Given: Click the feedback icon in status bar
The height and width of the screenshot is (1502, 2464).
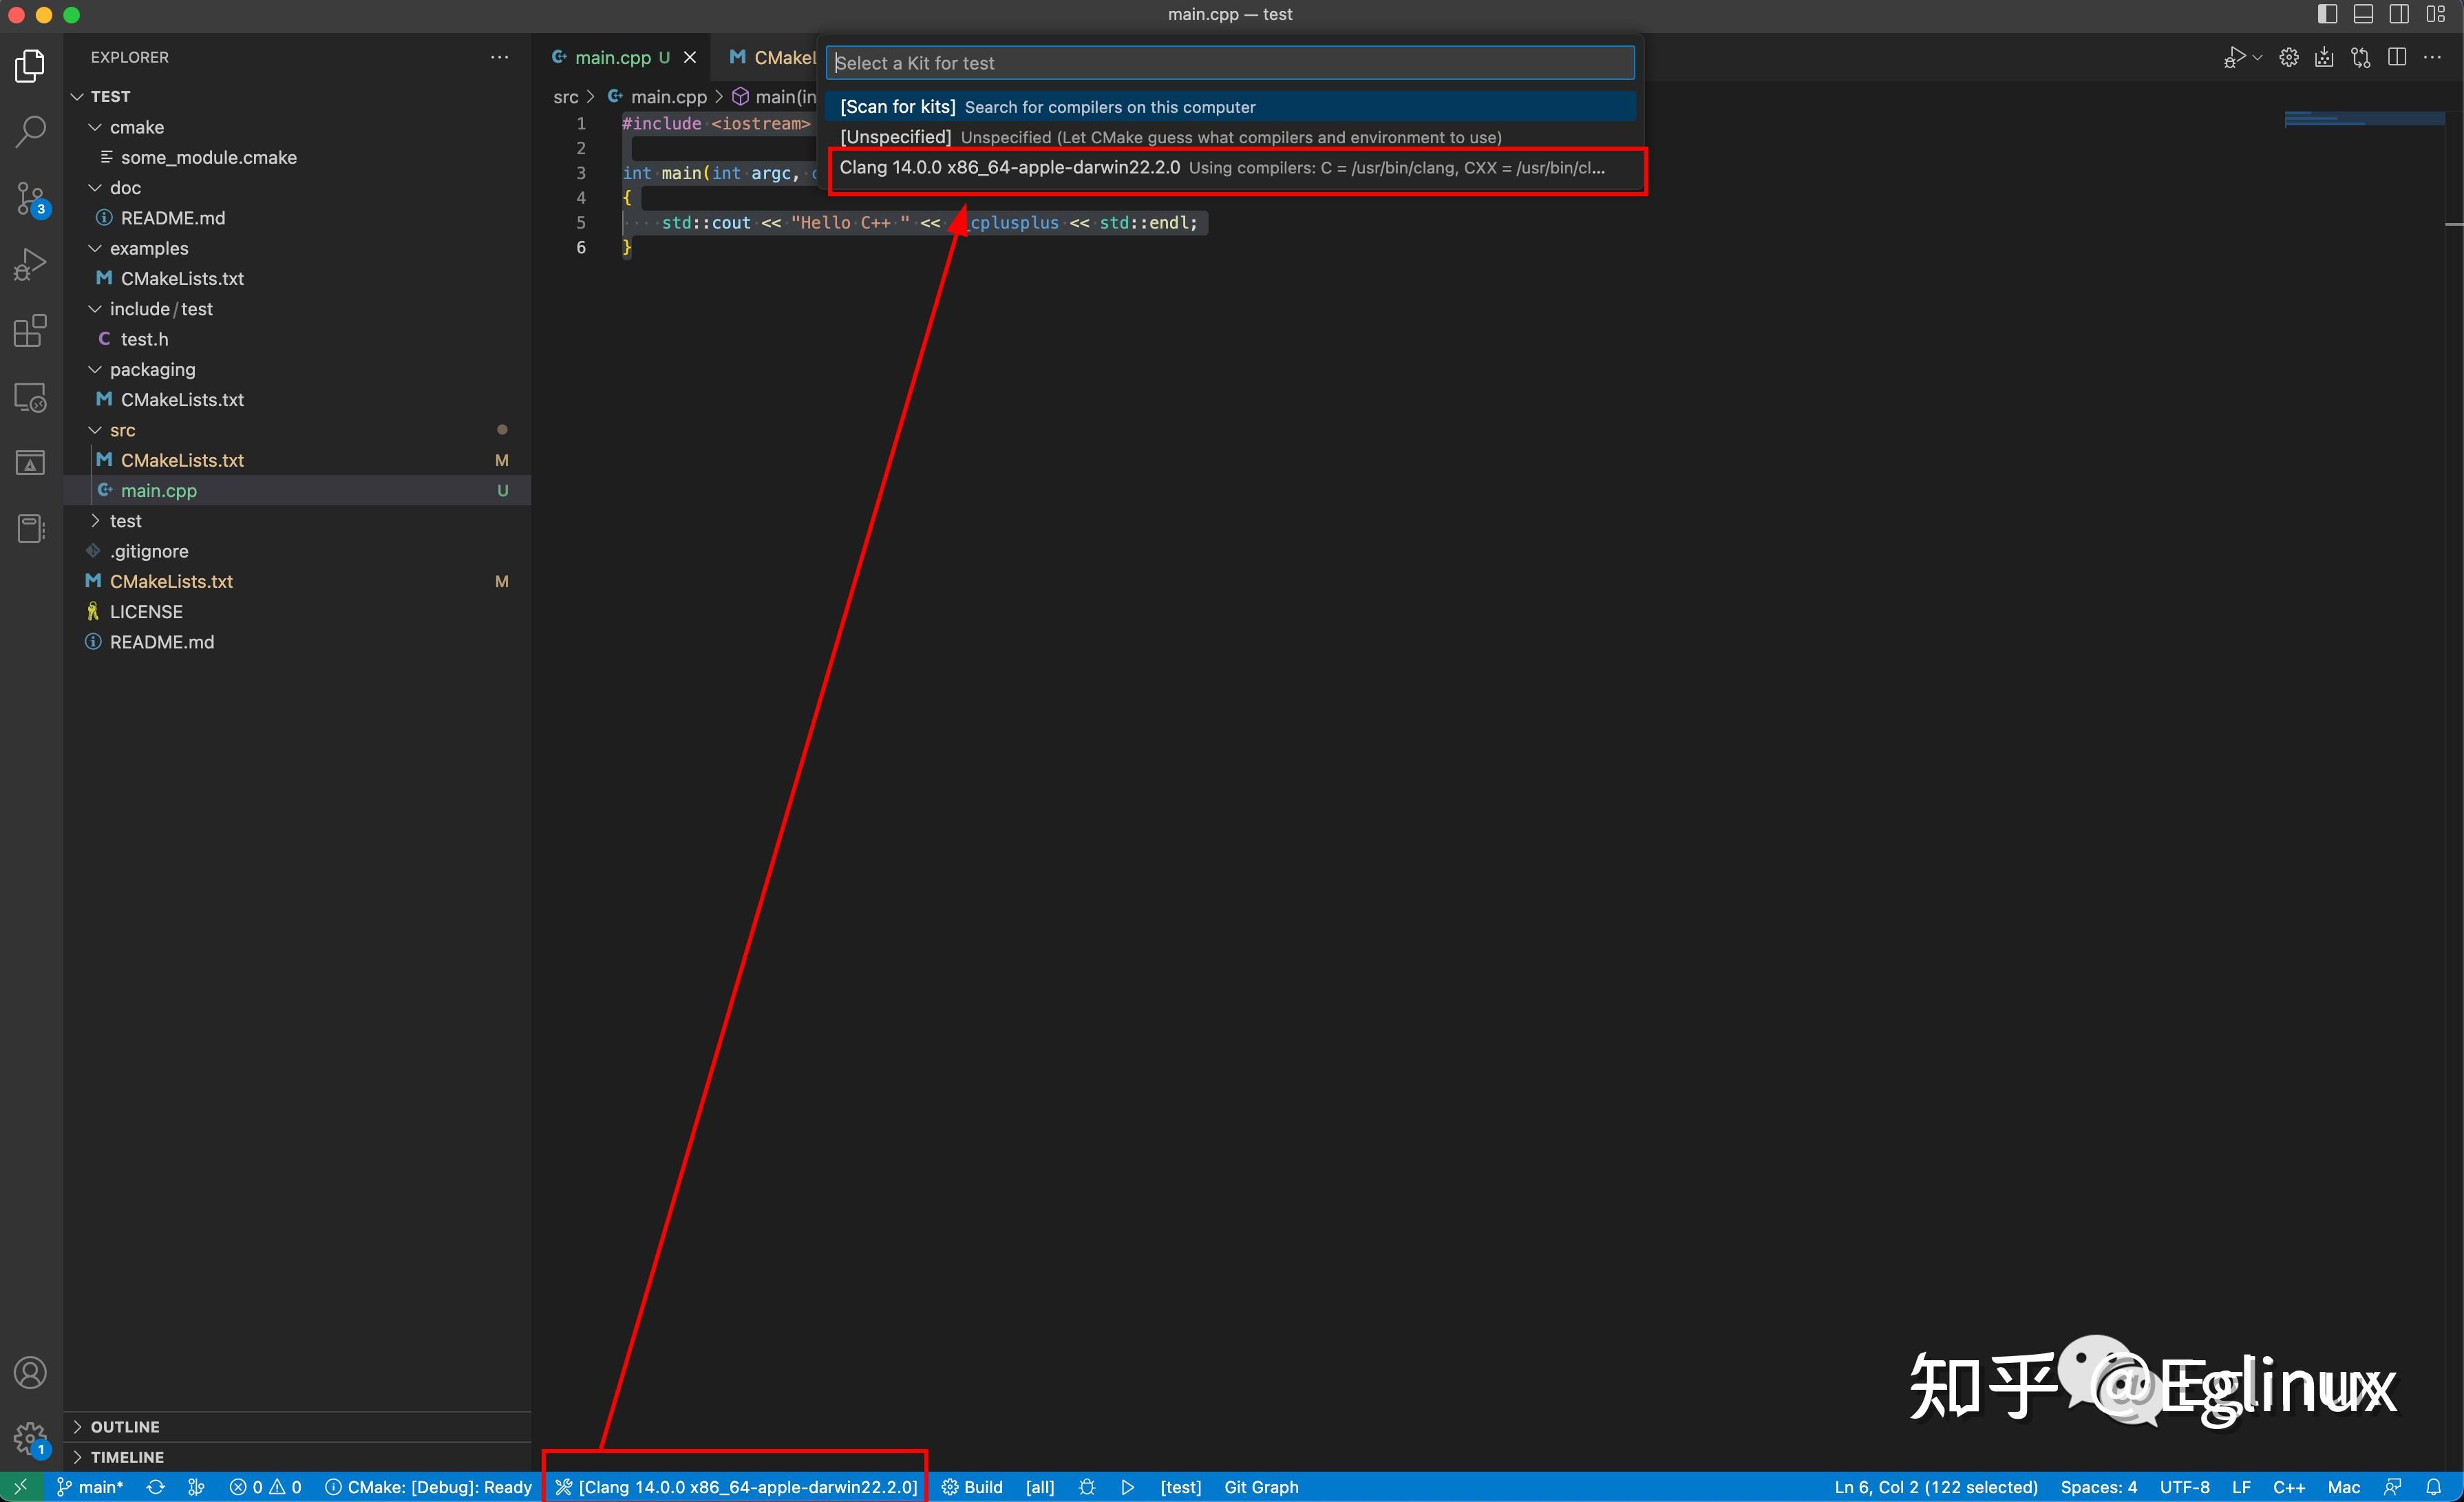Looking at the screenshot, I should point(2393,1487).
